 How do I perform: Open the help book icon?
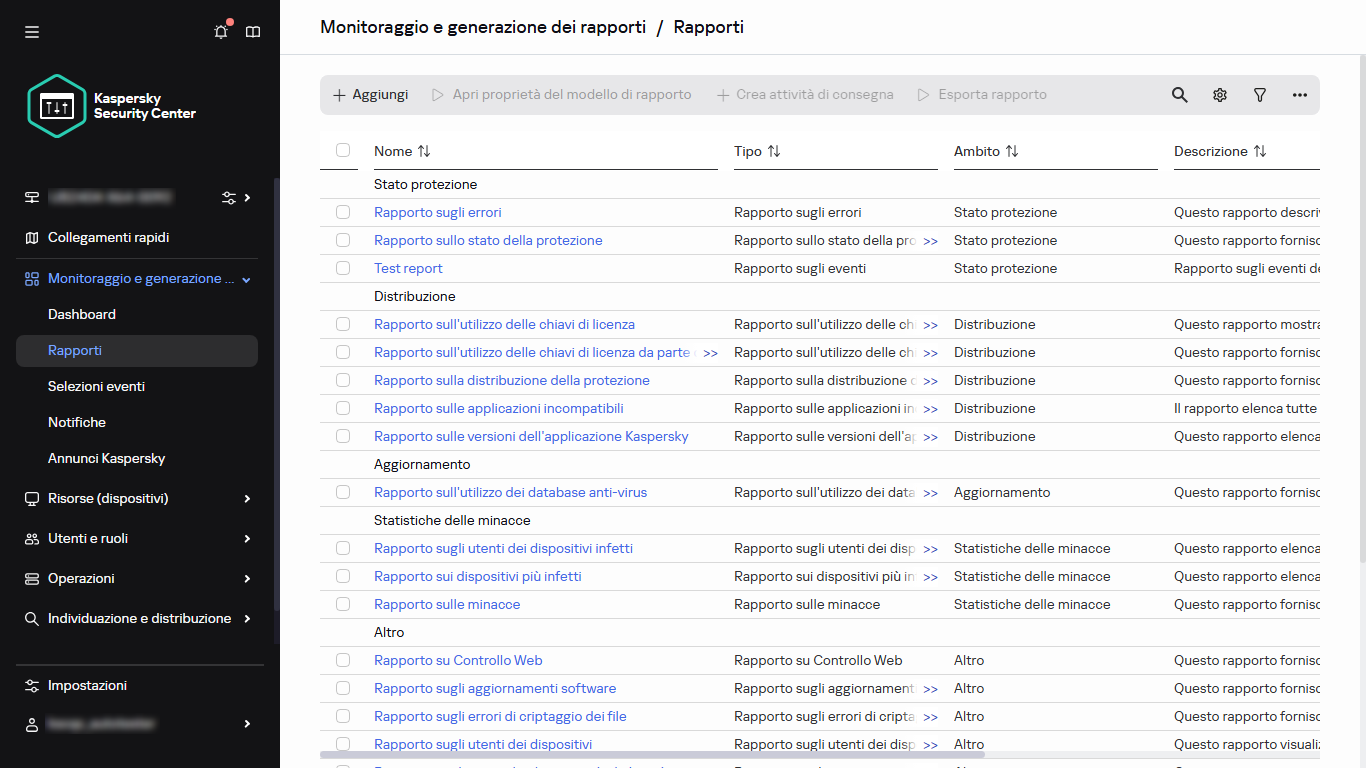tap(253, 32)
